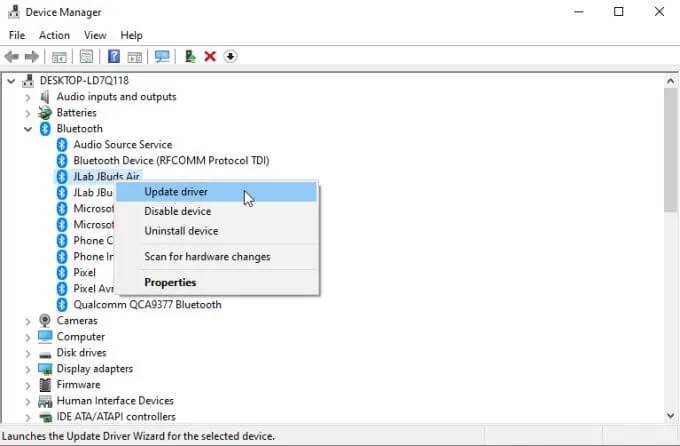Click the scrollbar down arrow
The width and height of the screenshot is (680, 446).
coord(670,416)
